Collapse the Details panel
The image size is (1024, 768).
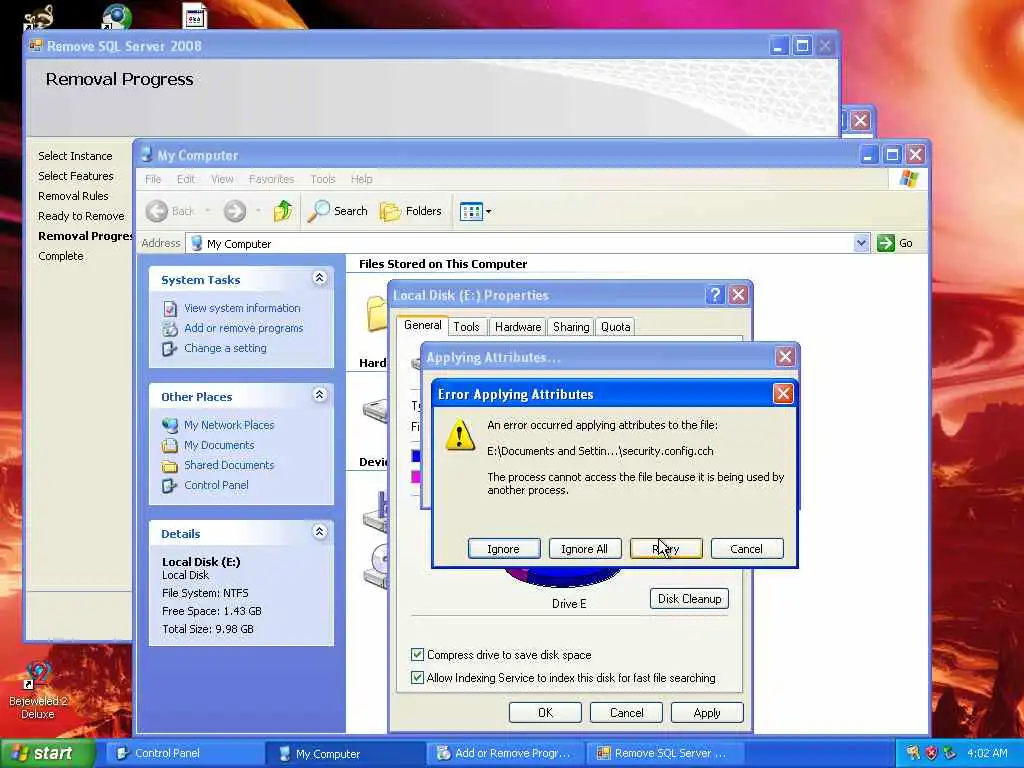[319, 532]
